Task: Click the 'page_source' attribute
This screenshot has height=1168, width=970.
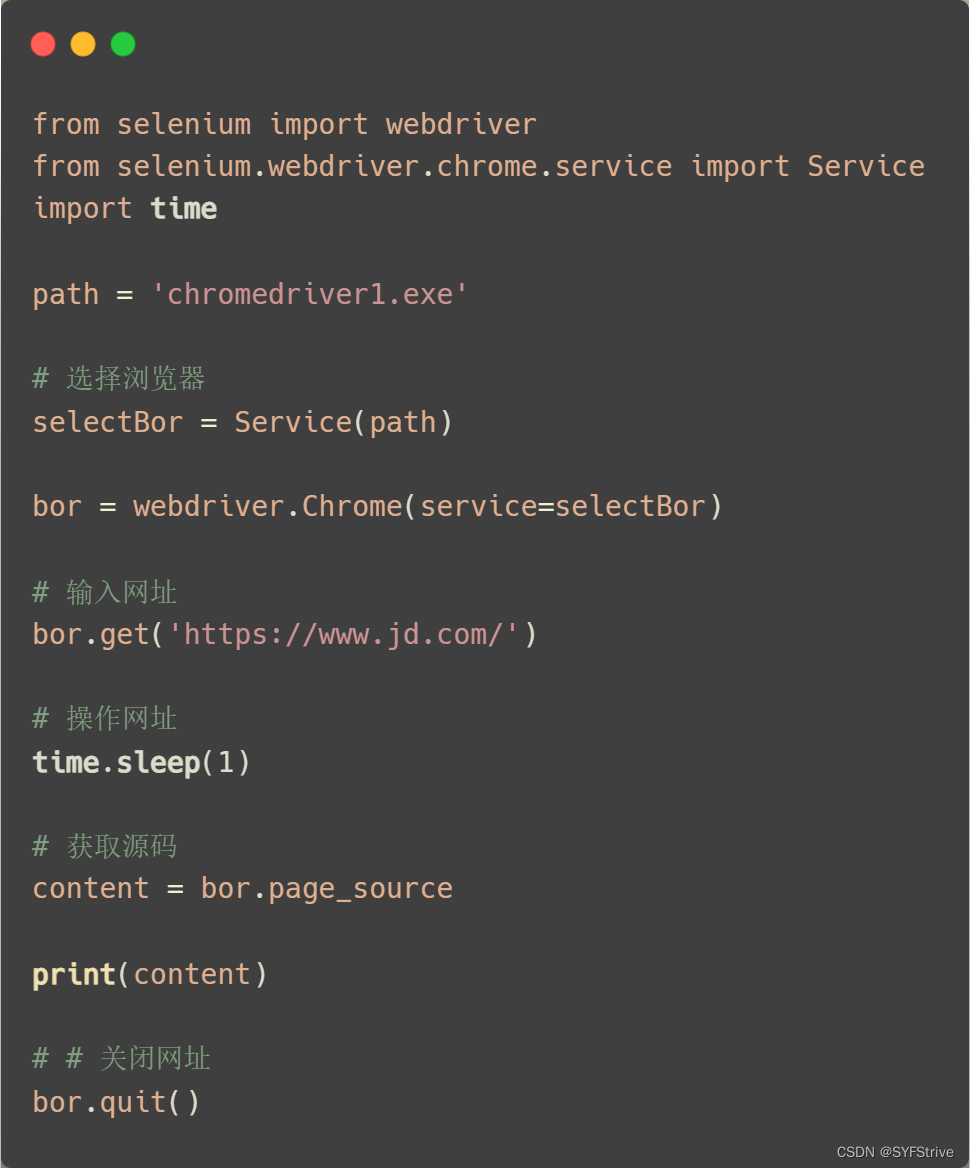Action: coord(360,888)
